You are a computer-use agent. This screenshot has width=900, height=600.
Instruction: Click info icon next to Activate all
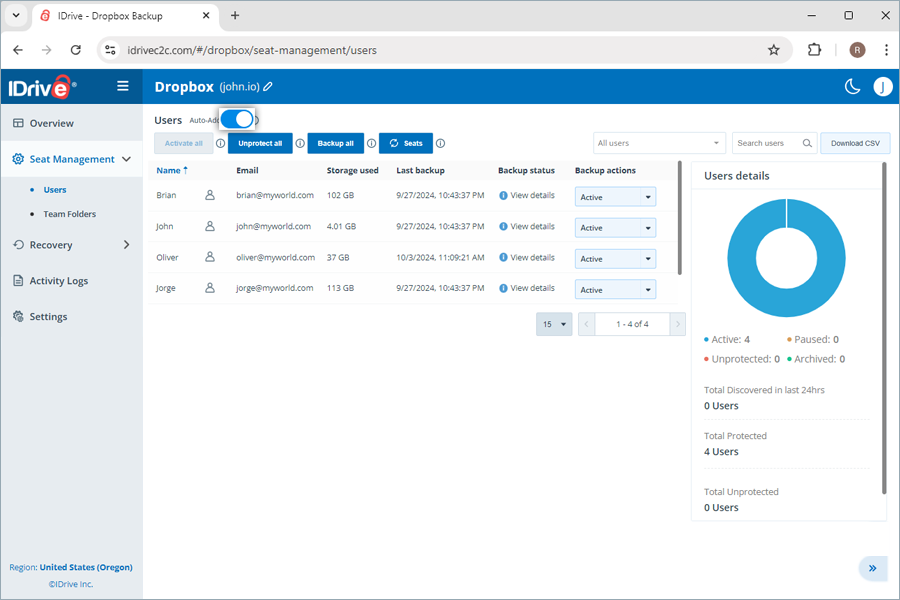click(x=220, y=144)
